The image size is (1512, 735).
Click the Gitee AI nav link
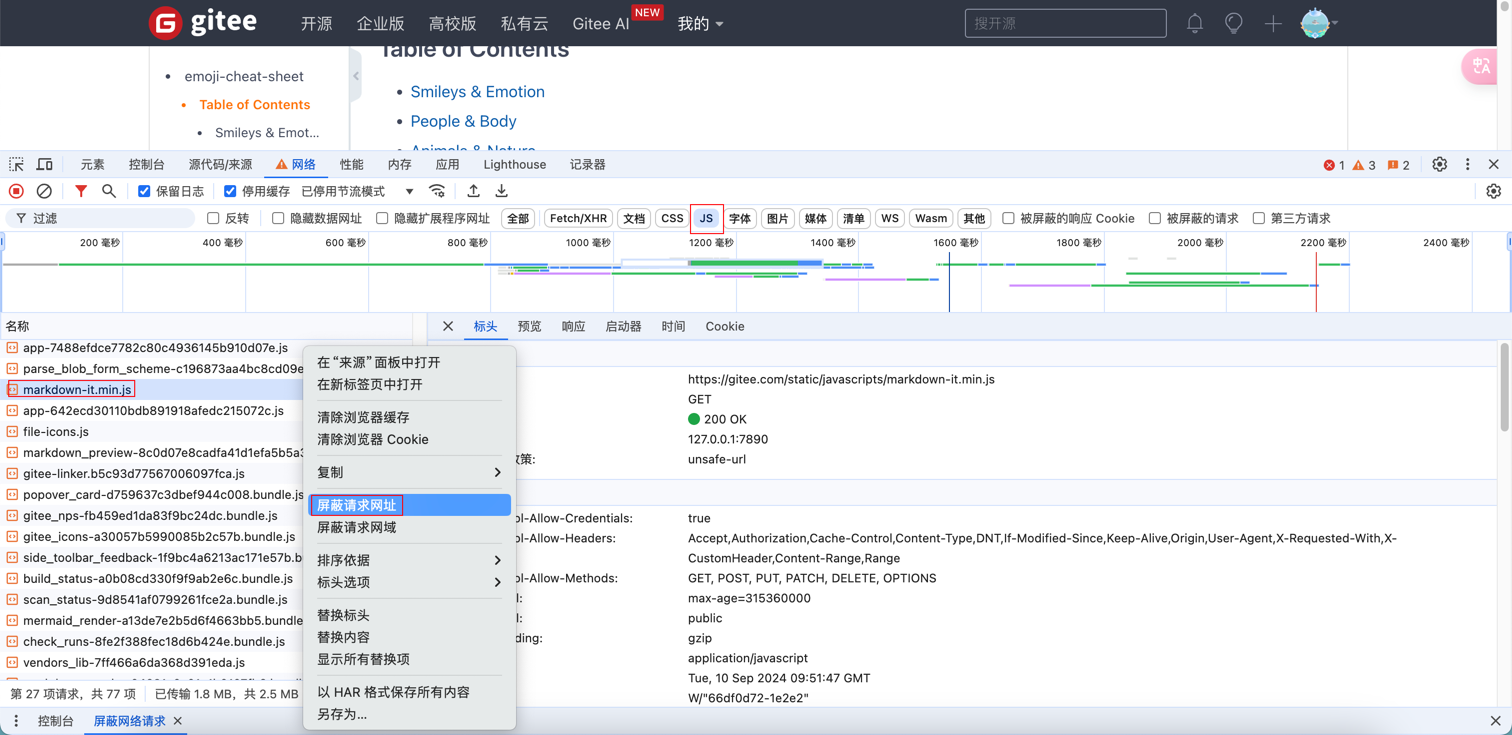coord(600,23)
